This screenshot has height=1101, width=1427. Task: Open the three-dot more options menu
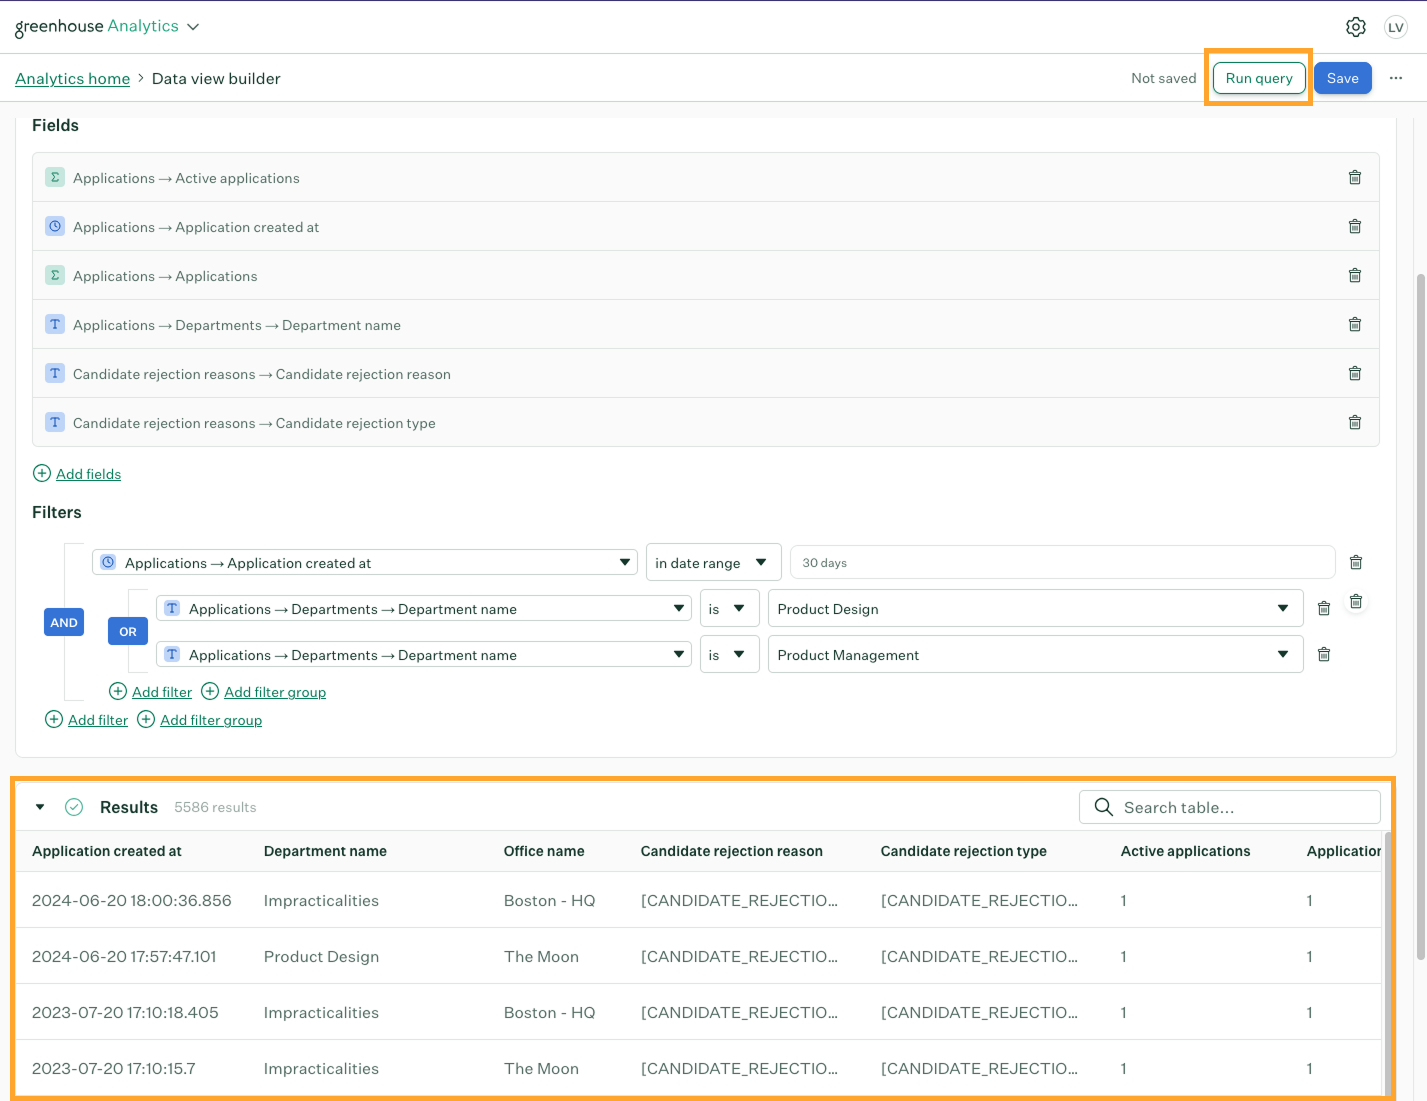[1396, 78]
